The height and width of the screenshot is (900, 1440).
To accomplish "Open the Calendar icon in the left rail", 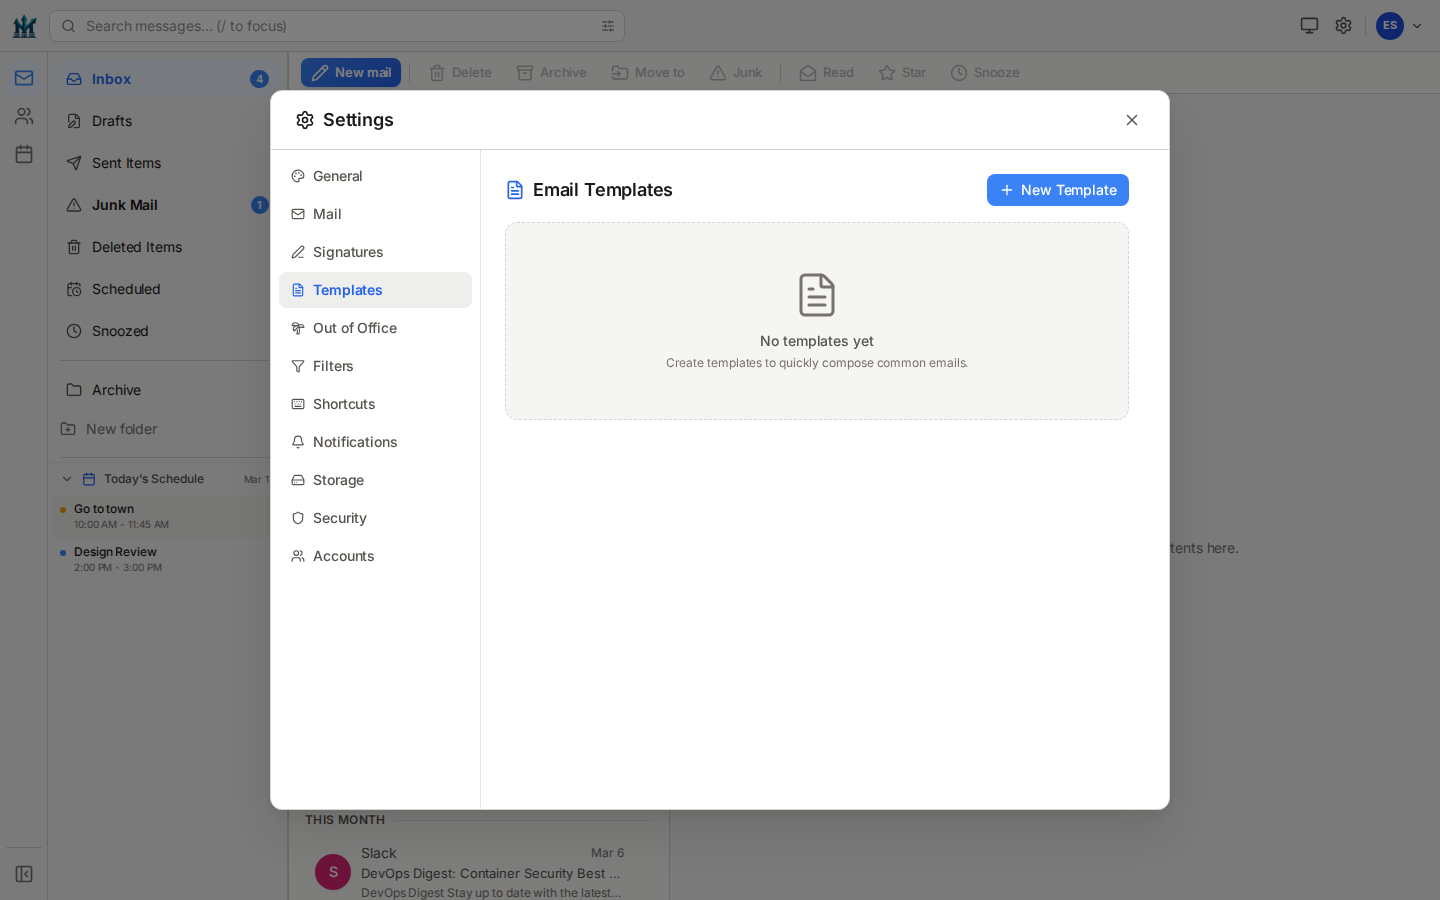I will 23,153.
